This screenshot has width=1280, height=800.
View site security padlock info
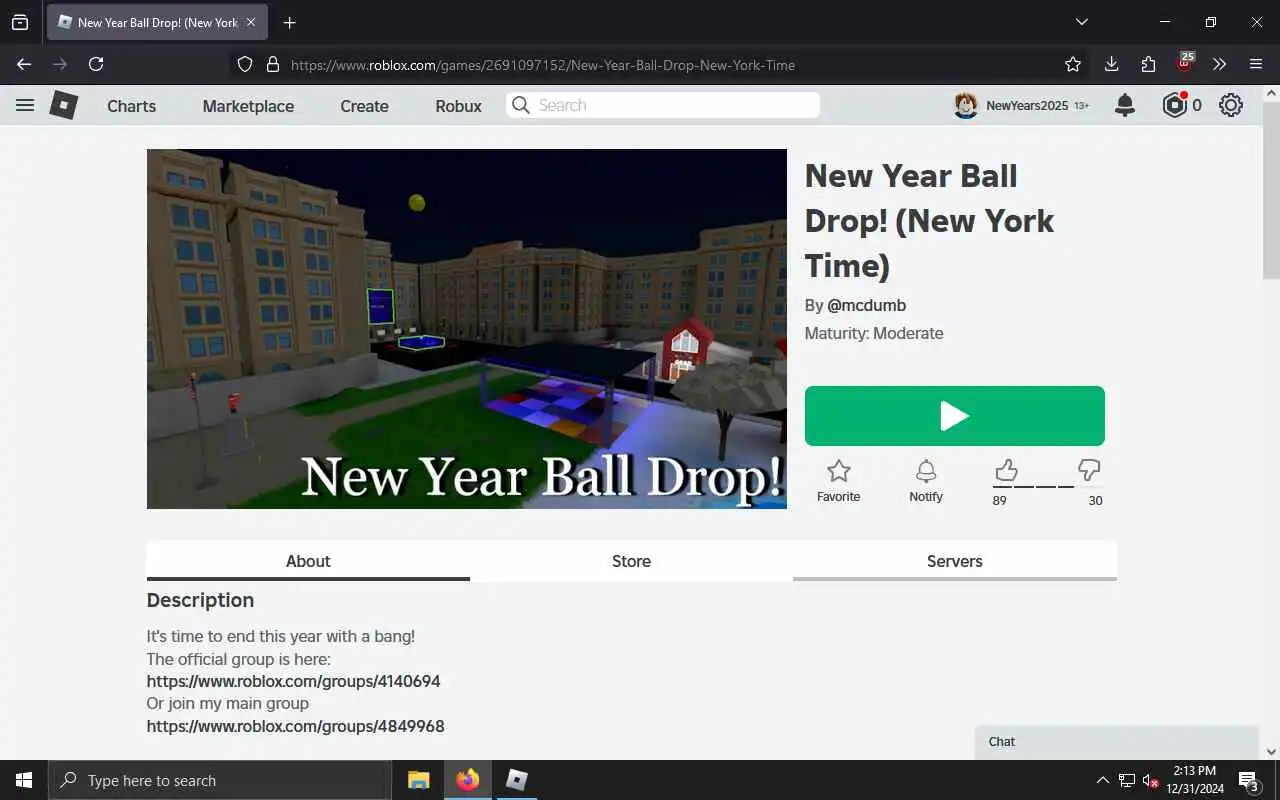[x=272, y=64]
